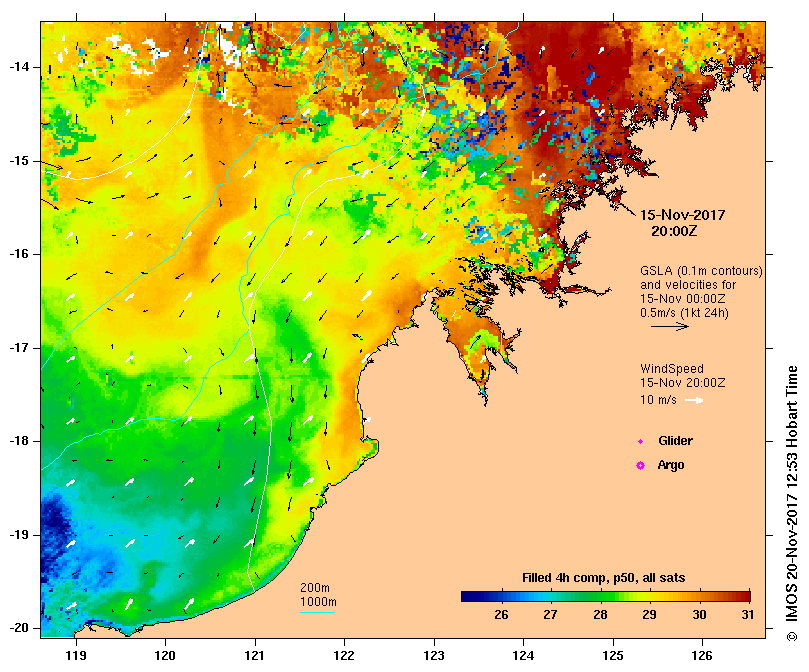The height and width of the screenshot is (672, 809).
Task: Click the date label 15-Nov-2017
Action: click(683, 215)
